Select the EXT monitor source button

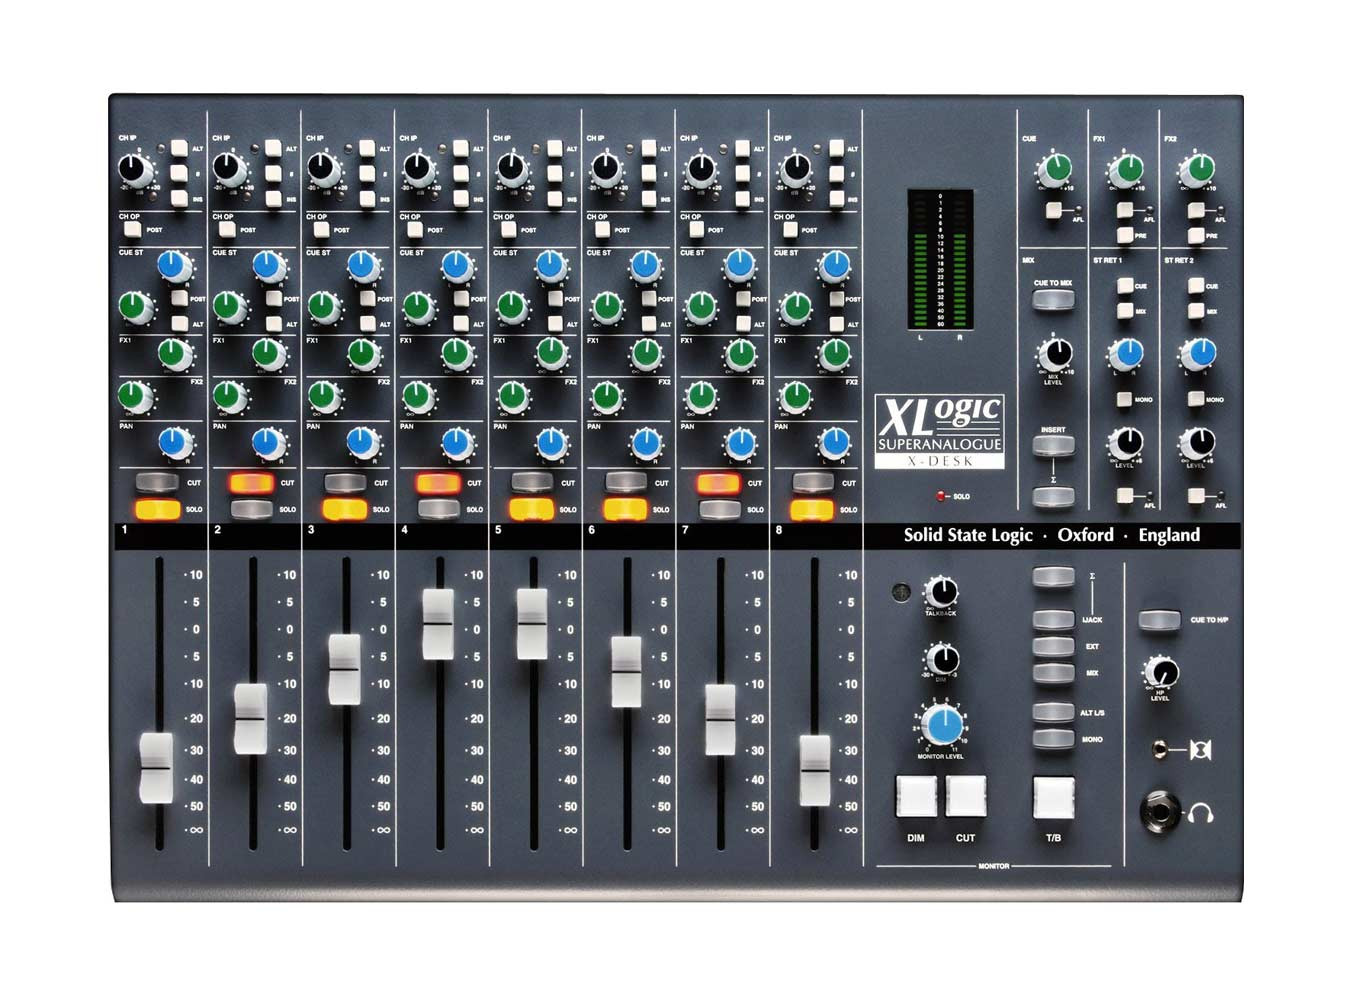[x=1053, y=647]
